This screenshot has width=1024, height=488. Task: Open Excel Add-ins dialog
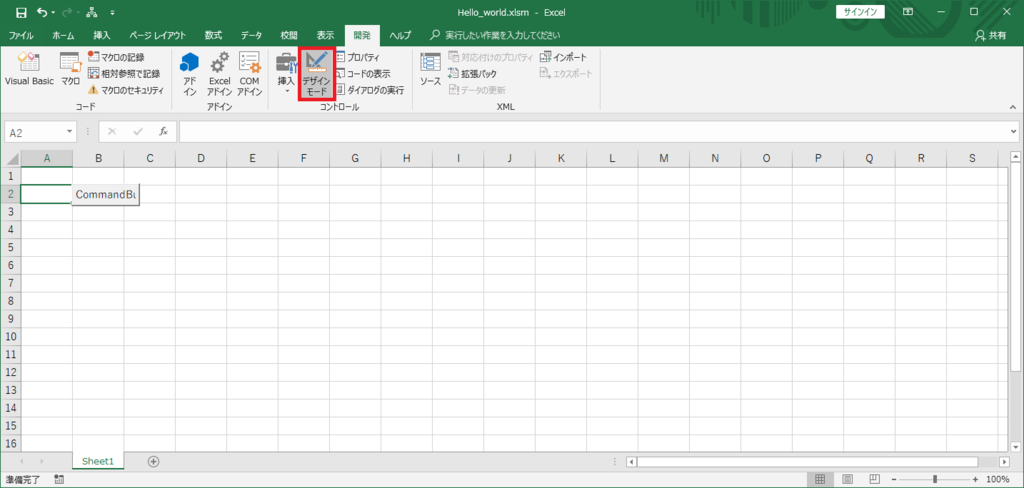[x=219, y=74]
